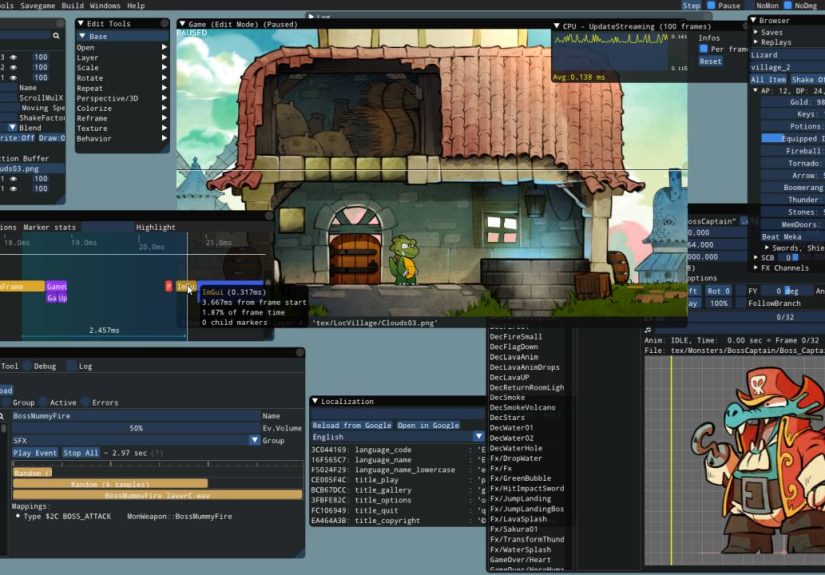Open the Perspective/3D submenu in Edit Tools
The height and width of the screenshot is (575, 825).
122,98
